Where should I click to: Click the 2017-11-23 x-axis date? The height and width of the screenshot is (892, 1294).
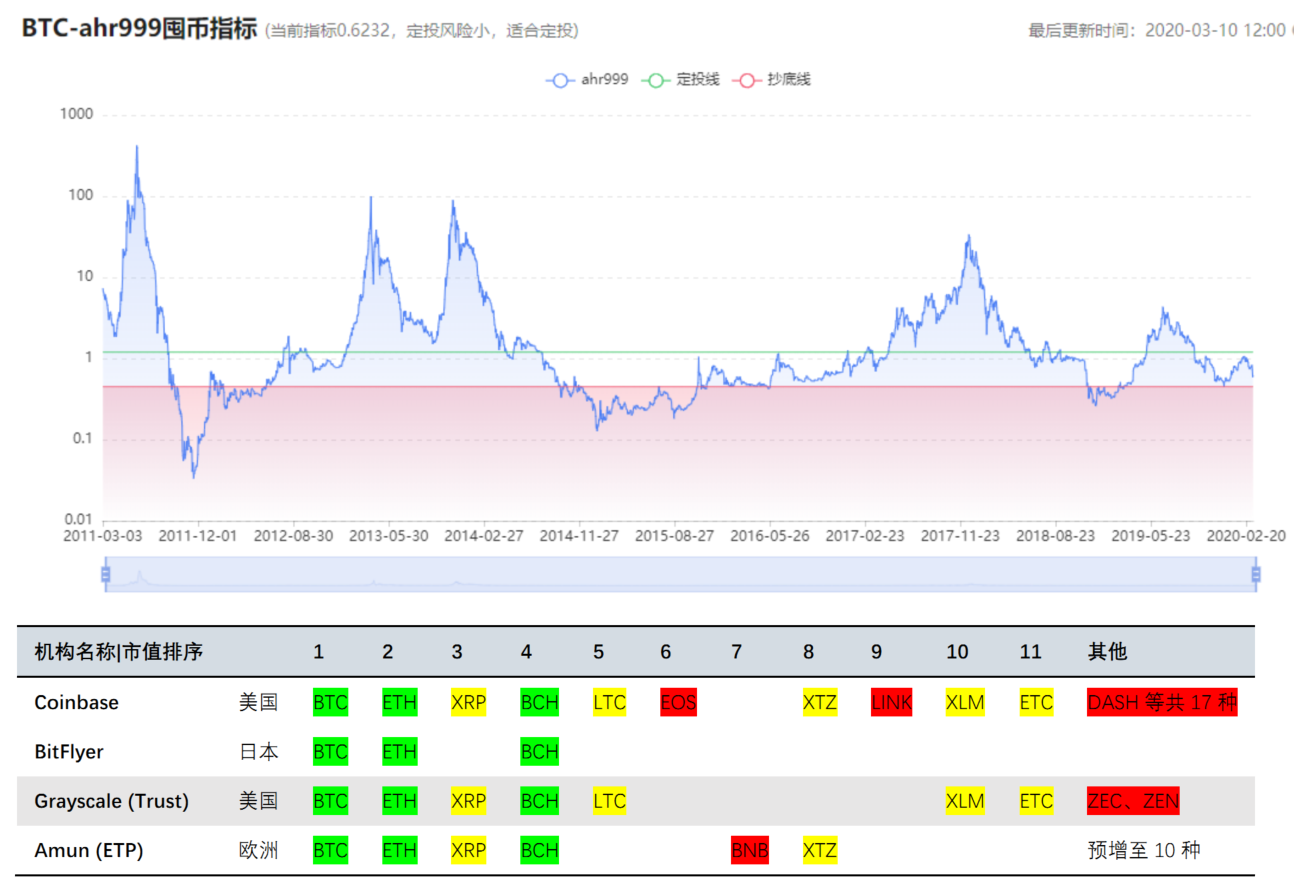pos(961,536)
